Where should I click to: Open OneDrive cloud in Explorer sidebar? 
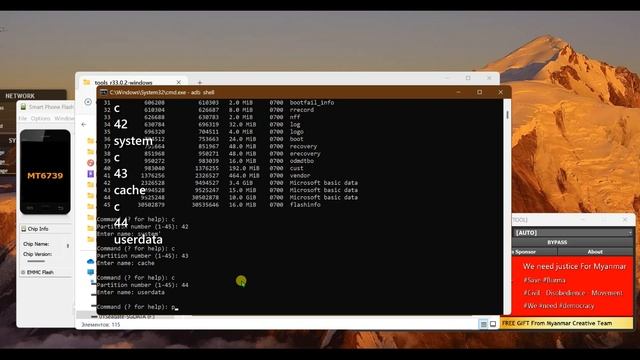(x=91, y=261)
